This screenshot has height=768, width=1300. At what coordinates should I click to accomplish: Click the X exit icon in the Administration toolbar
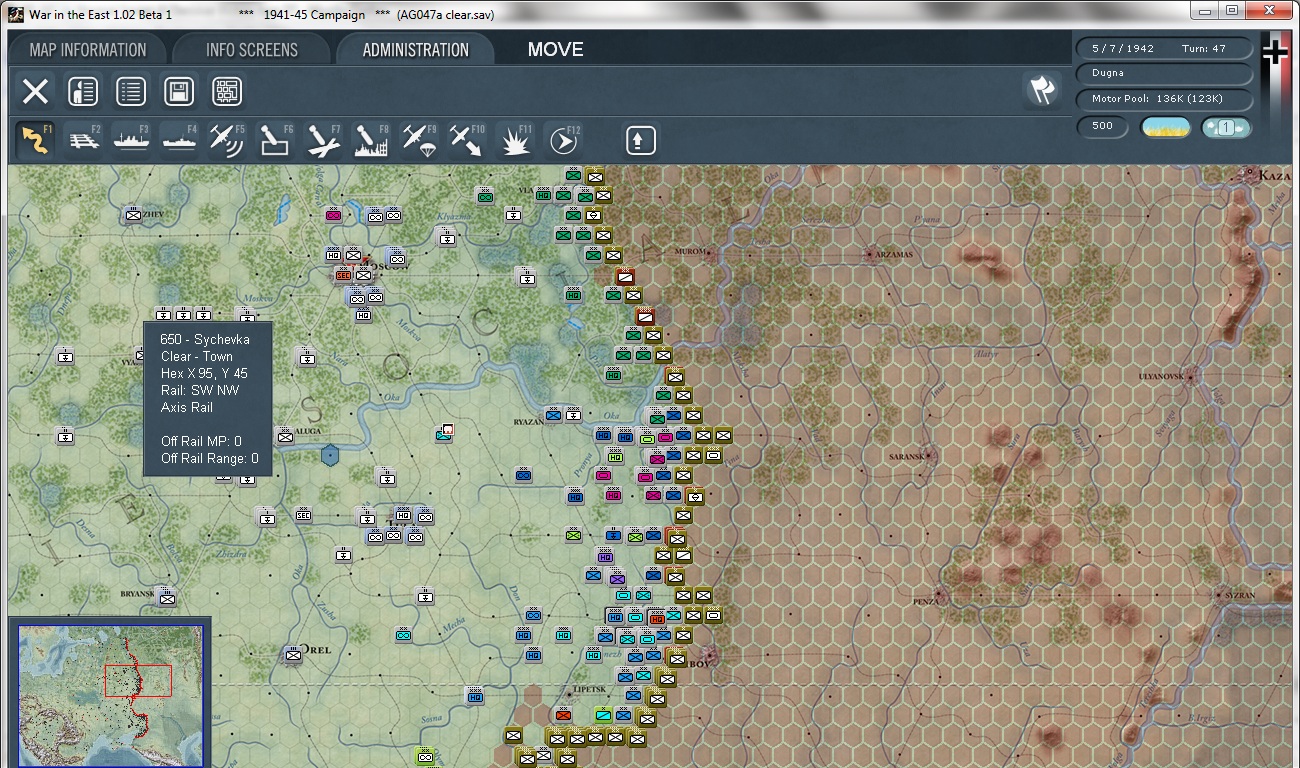35,92
